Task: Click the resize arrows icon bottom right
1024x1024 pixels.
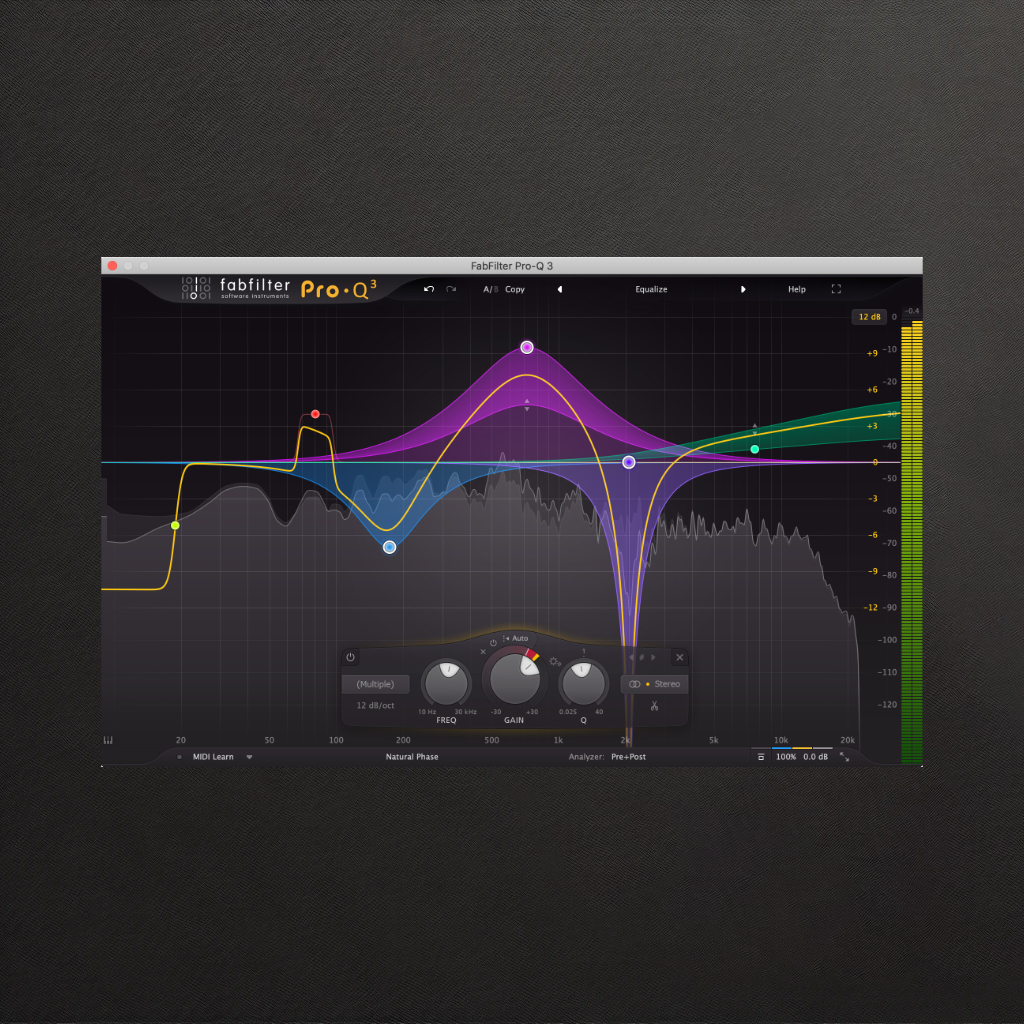Action: coord(845,757)
